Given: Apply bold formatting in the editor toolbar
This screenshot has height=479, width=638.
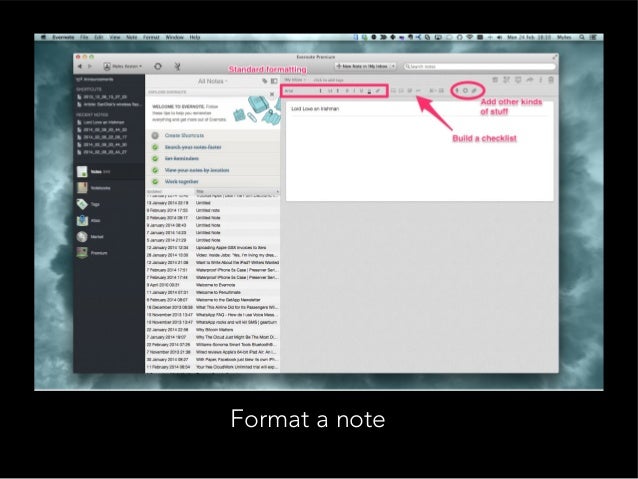Looking at the screenshot, I should [x=347, y=91].
